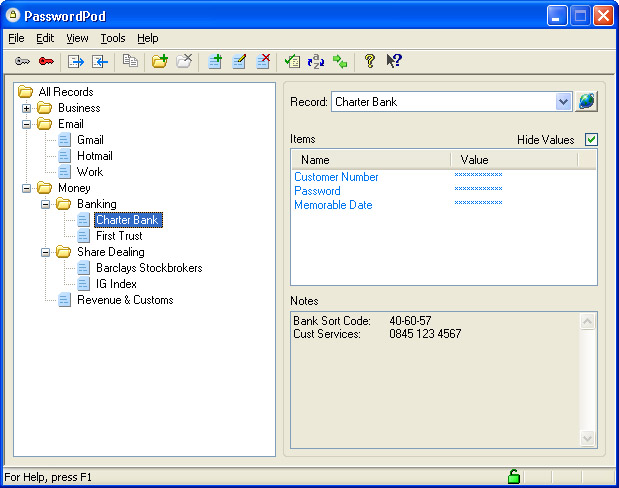Screen dimensions: 619x488
Task: Click the Value column header
Action: [x=514, y=160]
